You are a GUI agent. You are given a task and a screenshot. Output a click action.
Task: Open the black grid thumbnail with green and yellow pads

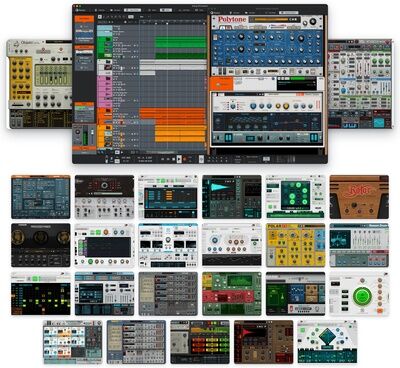coord(41,294)
